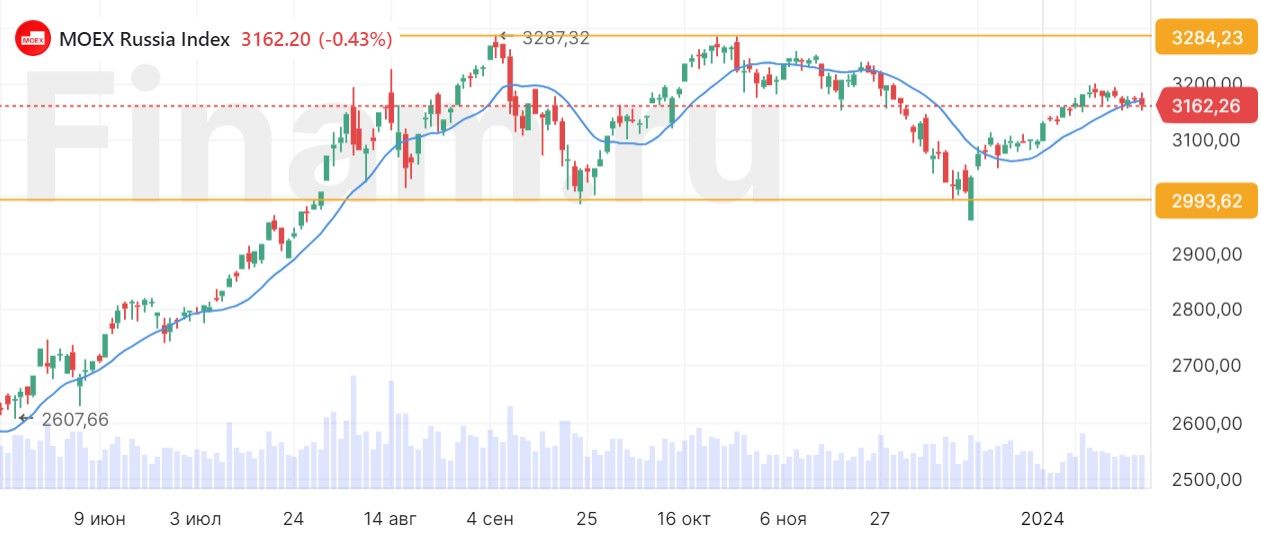Click the 3100,00 price axis label
1261x534 pixels.
tap(1208, 141)
